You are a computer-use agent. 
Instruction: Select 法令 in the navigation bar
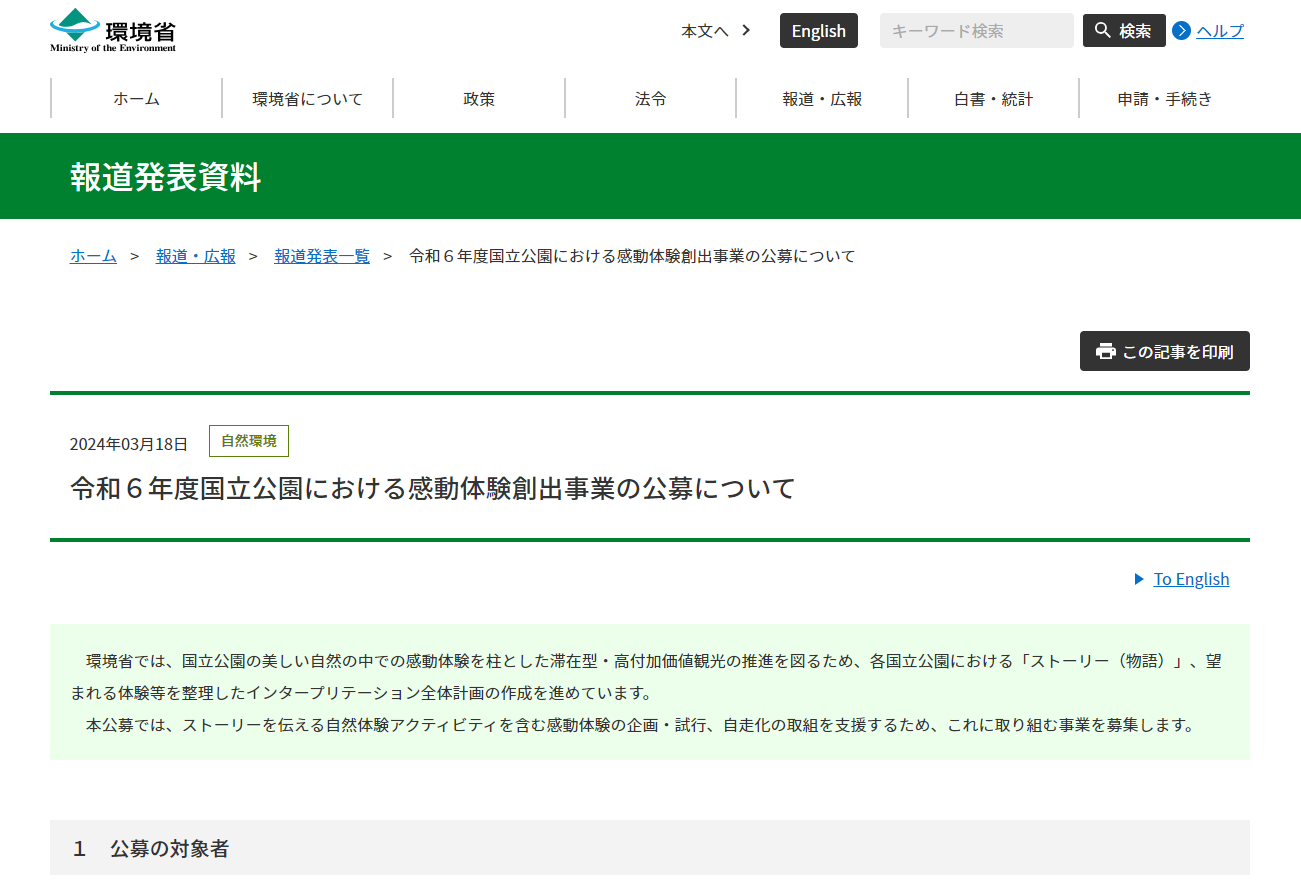click(x=650, y=99)
